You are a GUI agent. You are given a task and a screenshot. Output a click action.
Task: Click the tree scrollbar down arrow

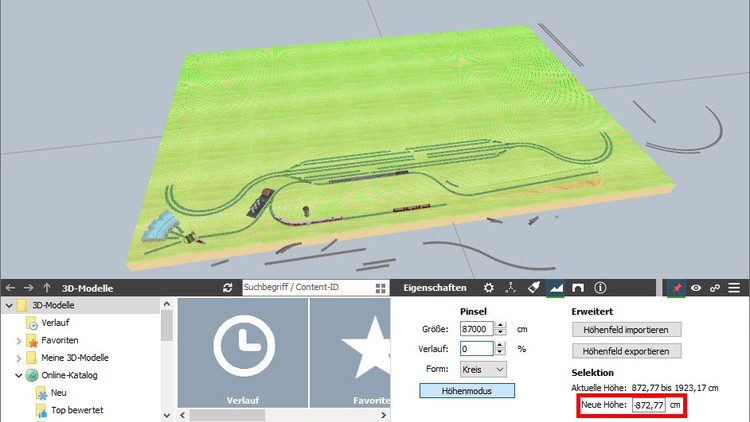tap(166, 415)
